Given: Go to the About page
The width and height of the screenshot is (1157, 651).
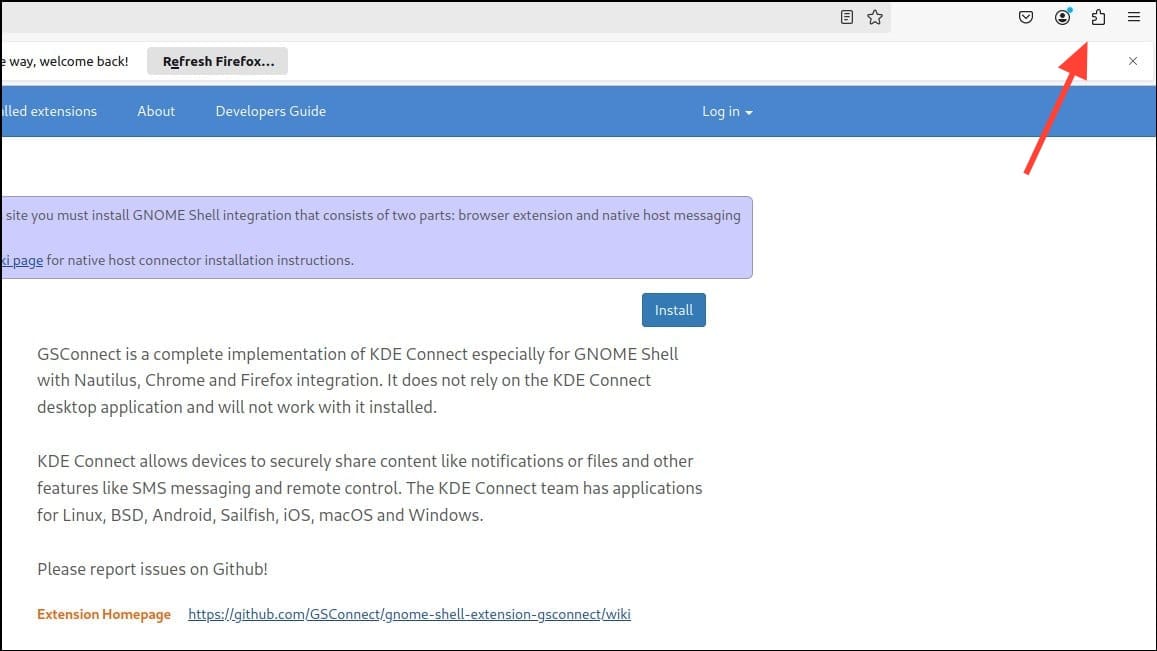Looking at the screenshot, I should 156,111.
